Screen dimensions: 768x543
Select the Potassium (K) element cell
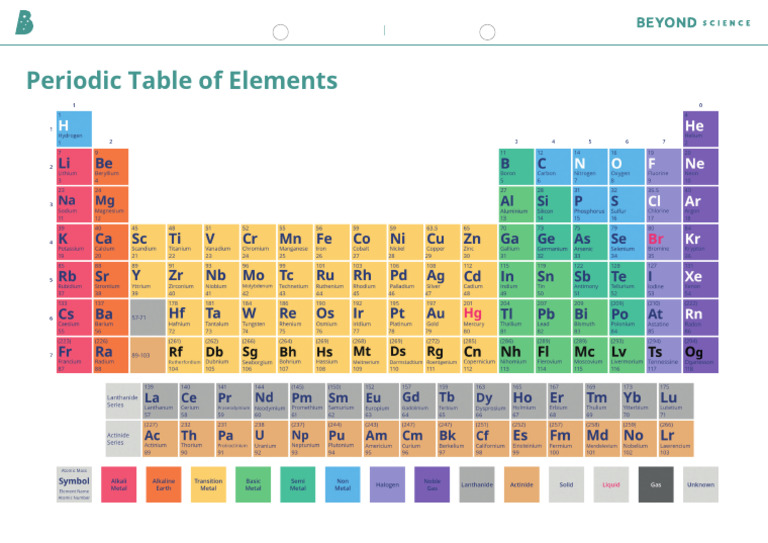coord(74,242)
